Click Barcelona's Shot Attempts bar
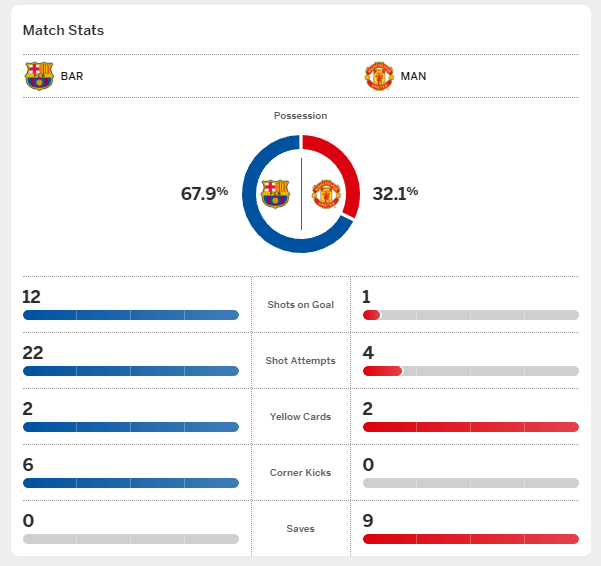 131,371
